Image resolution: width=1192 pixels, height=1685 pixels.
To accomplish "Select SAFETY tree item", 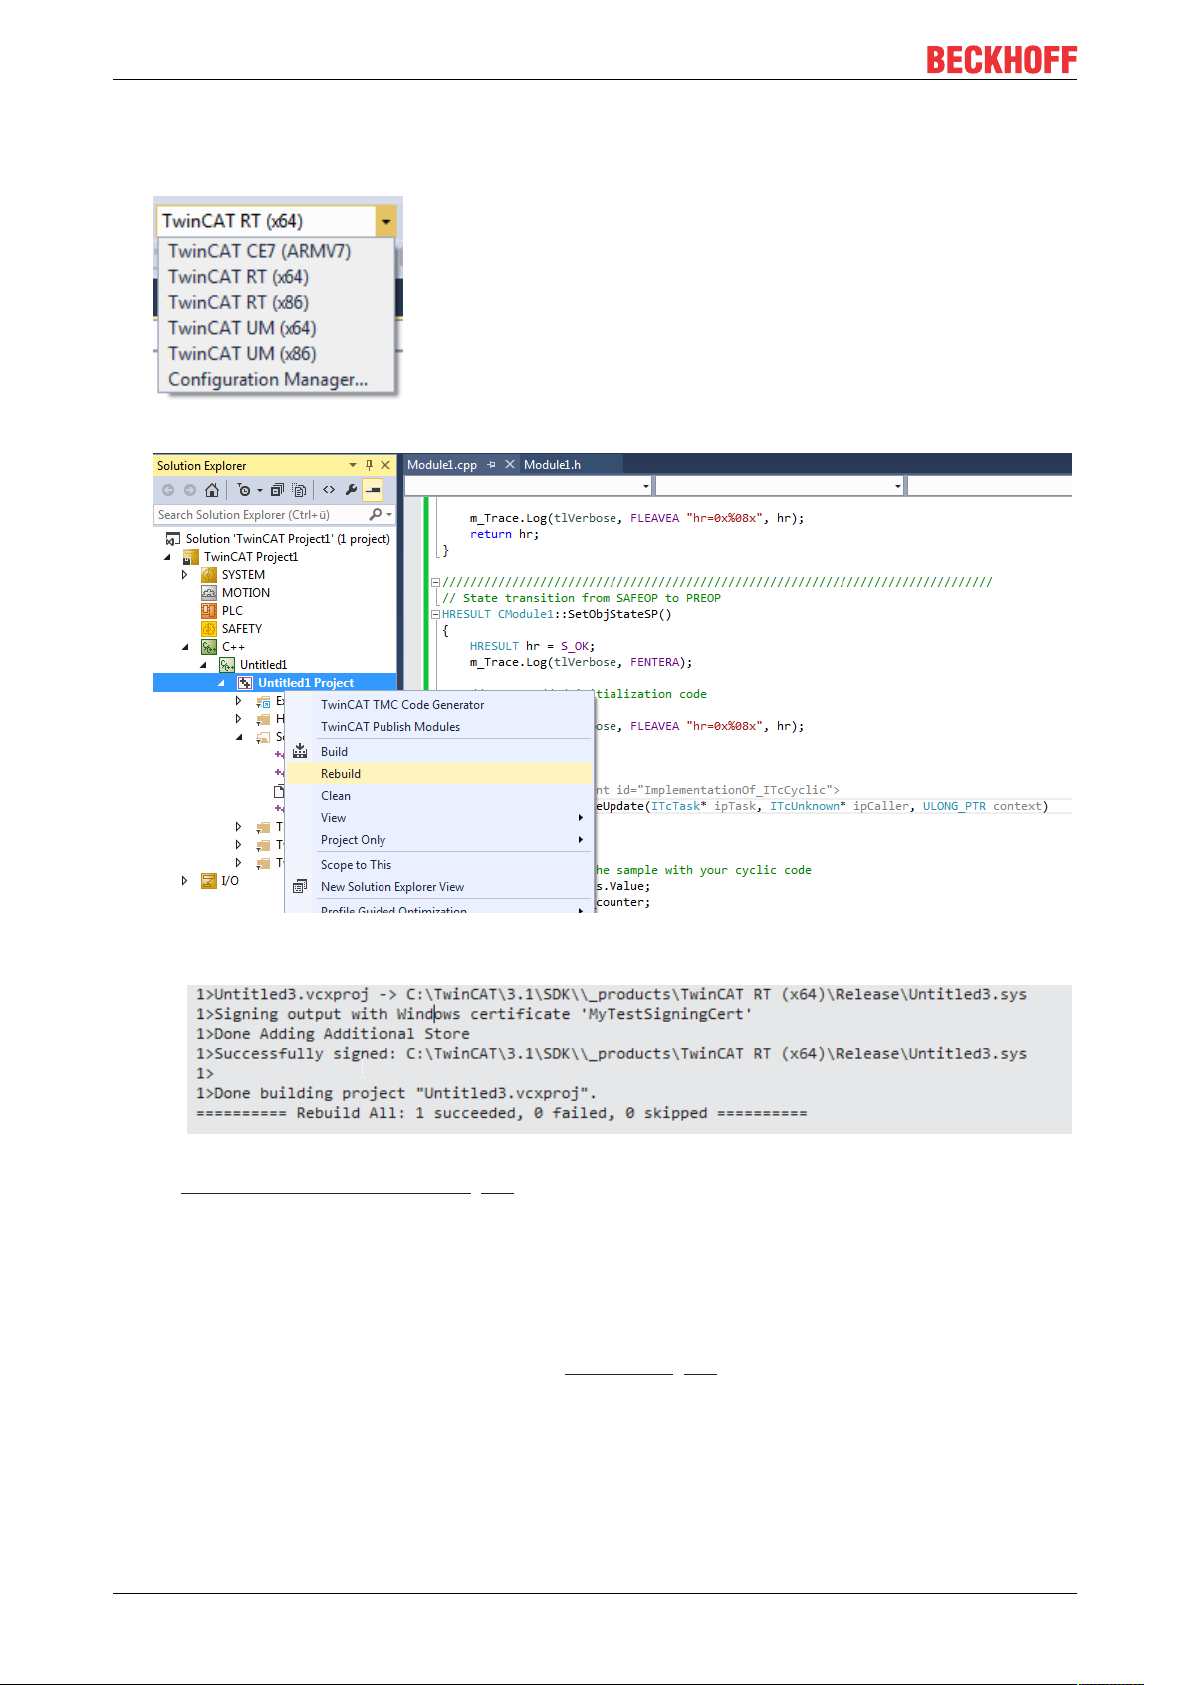I will (x=241, y=629).
